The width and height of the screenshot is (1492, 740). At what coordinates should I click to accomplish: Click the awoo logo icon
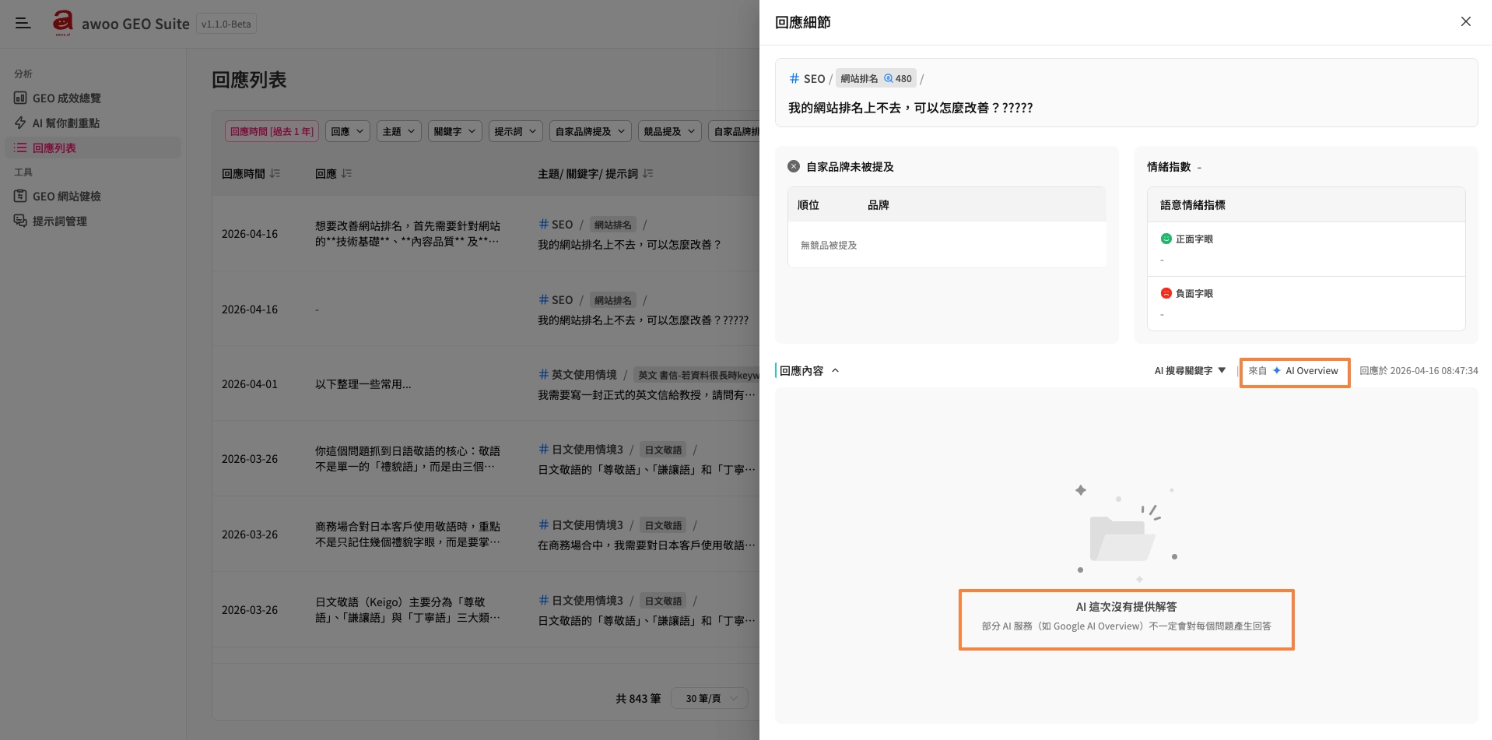tap(64, 22)
